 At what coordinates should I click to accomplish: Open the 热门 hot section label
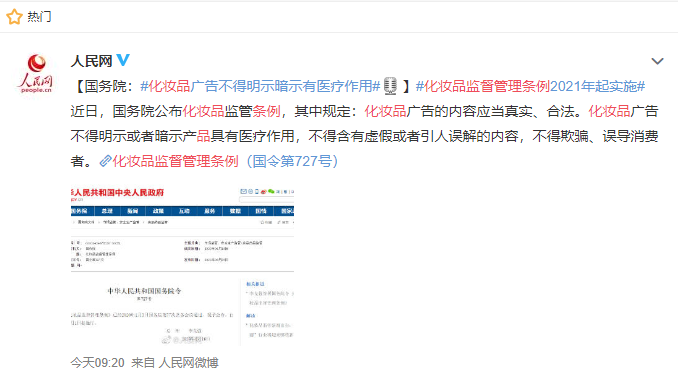39,17
